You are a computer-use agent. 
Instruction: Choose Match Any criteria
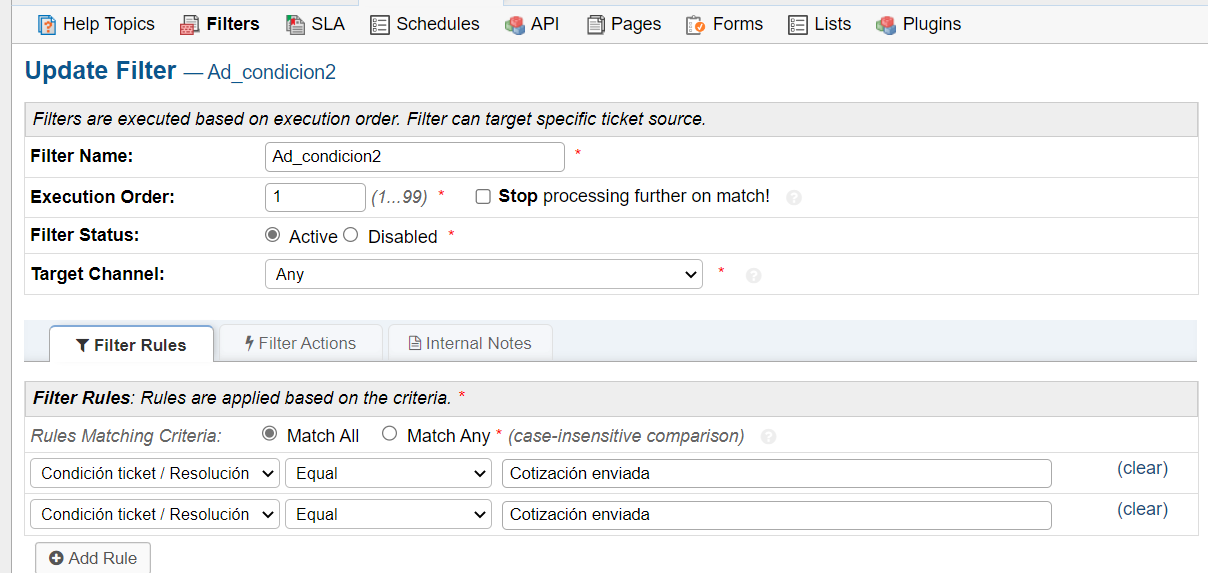[390, 434]
